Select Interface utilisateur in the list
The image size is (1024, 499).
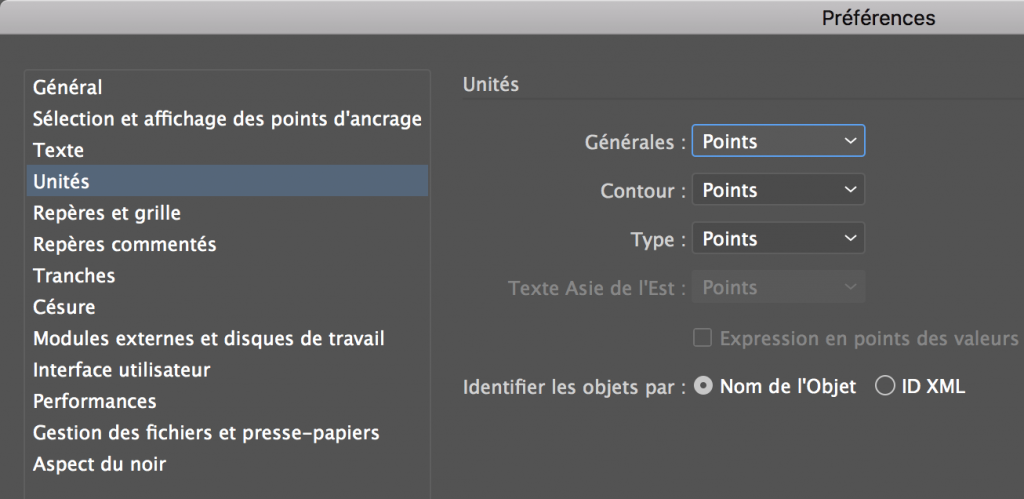tap(121, 370)
